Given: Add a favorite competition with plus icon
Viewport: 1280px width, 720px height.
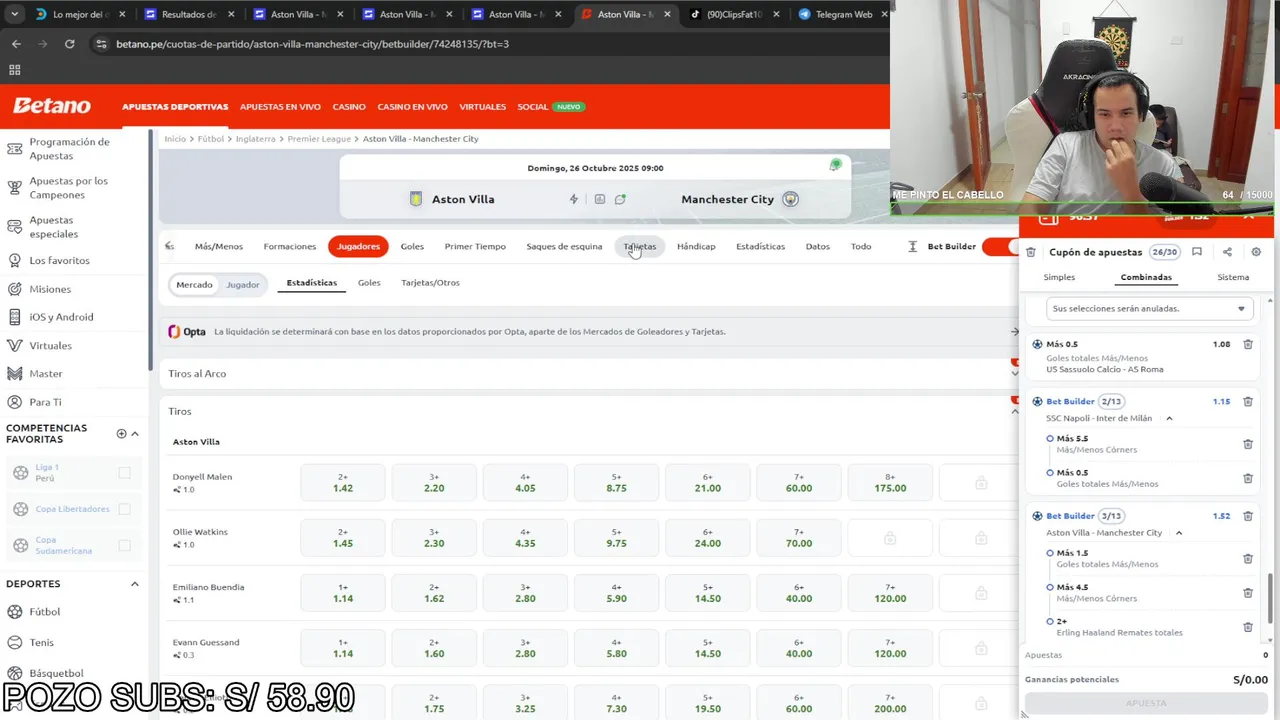Looking at the screenshot, I should click(121, 434).
